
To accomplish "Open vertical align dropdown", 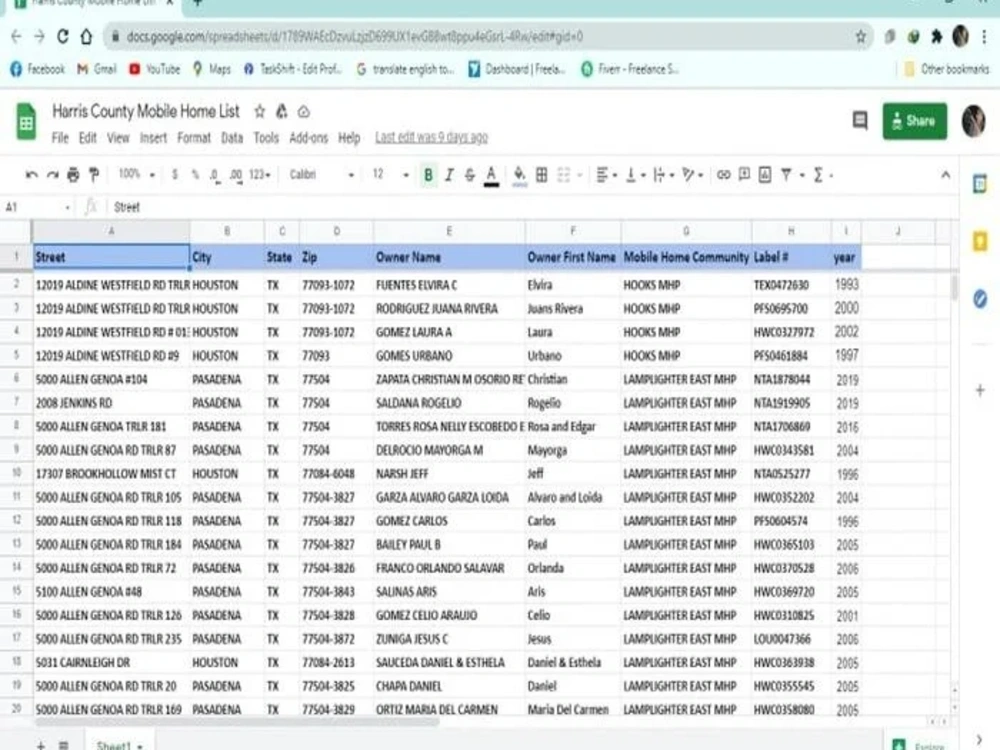I will pos(635,175).
